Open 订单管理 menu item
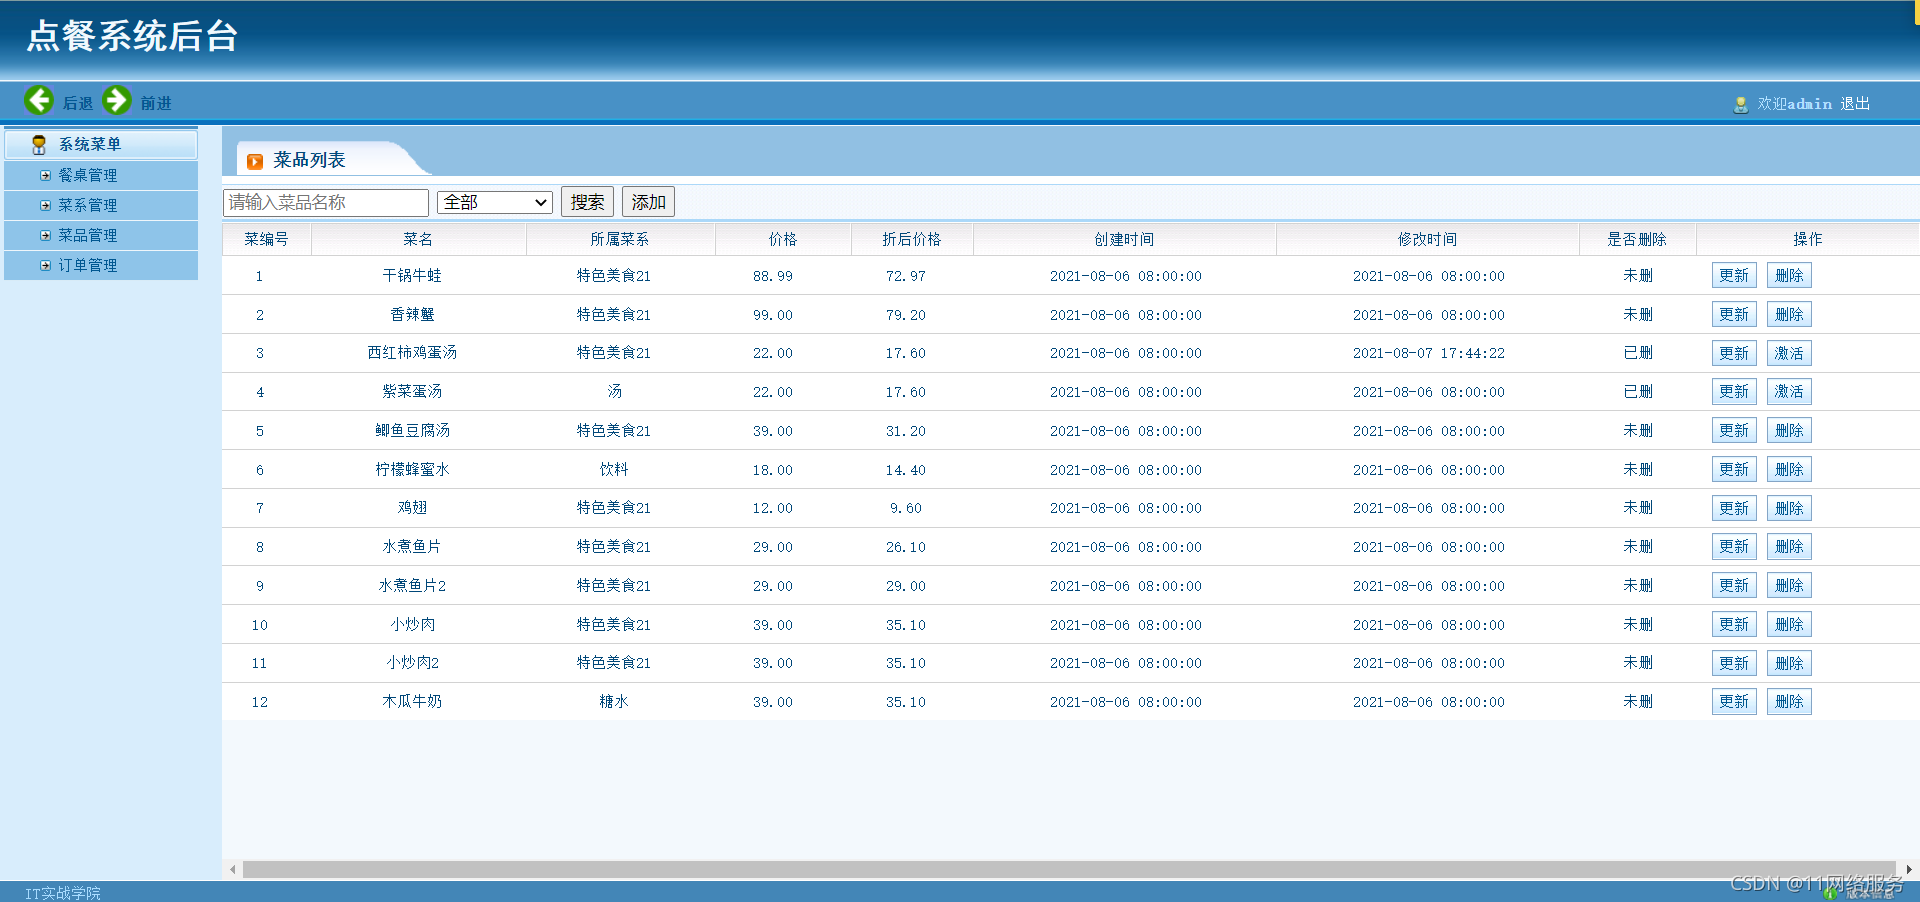This screenshot has width=1920, height=902. [x=88, y=265]
